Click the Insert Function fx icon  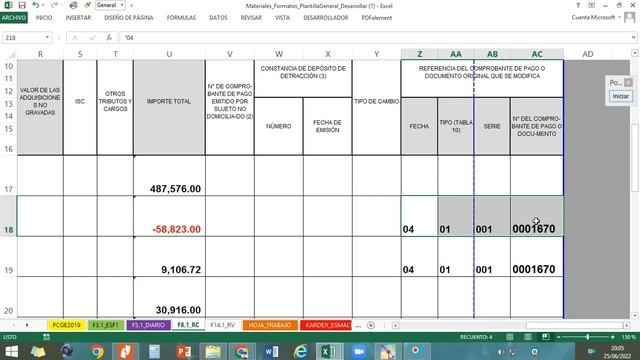[x=109, y=38]
